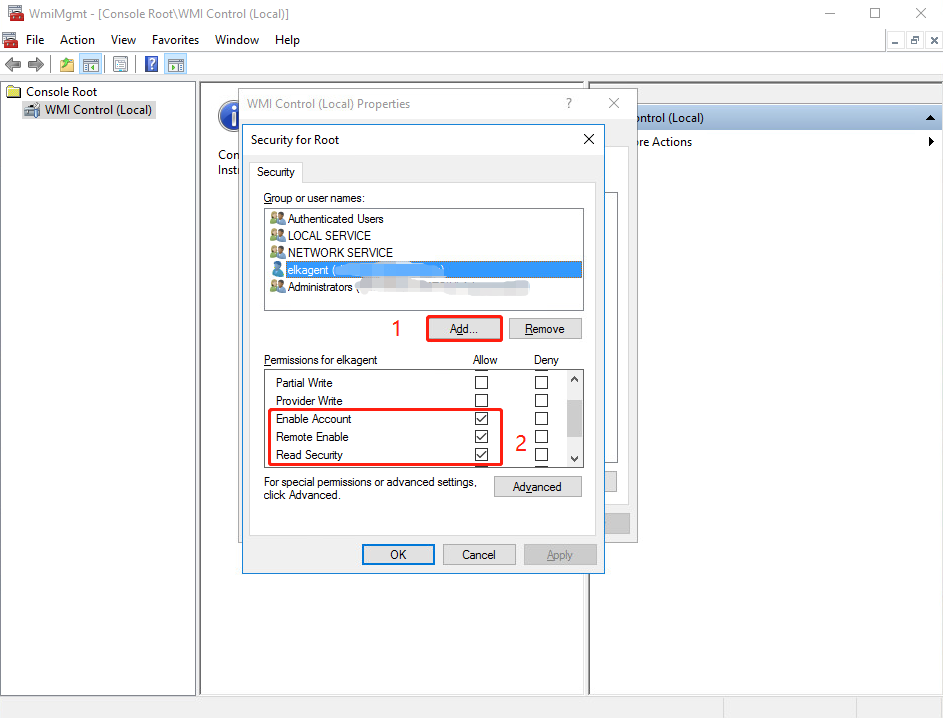Viewport: 943px width, 718px height.
Task: Click the Advanced button
Action: pos(537,486)
